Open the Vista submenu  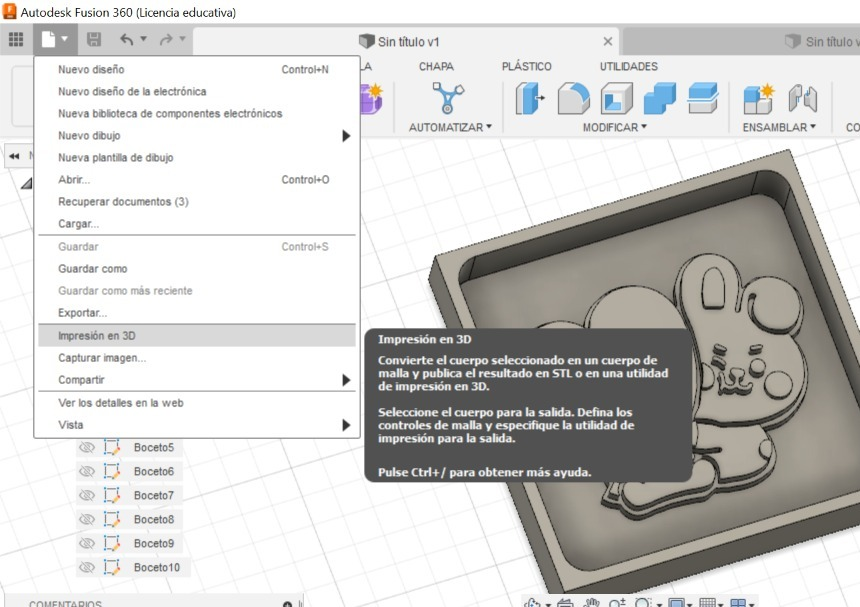[197, 424]
